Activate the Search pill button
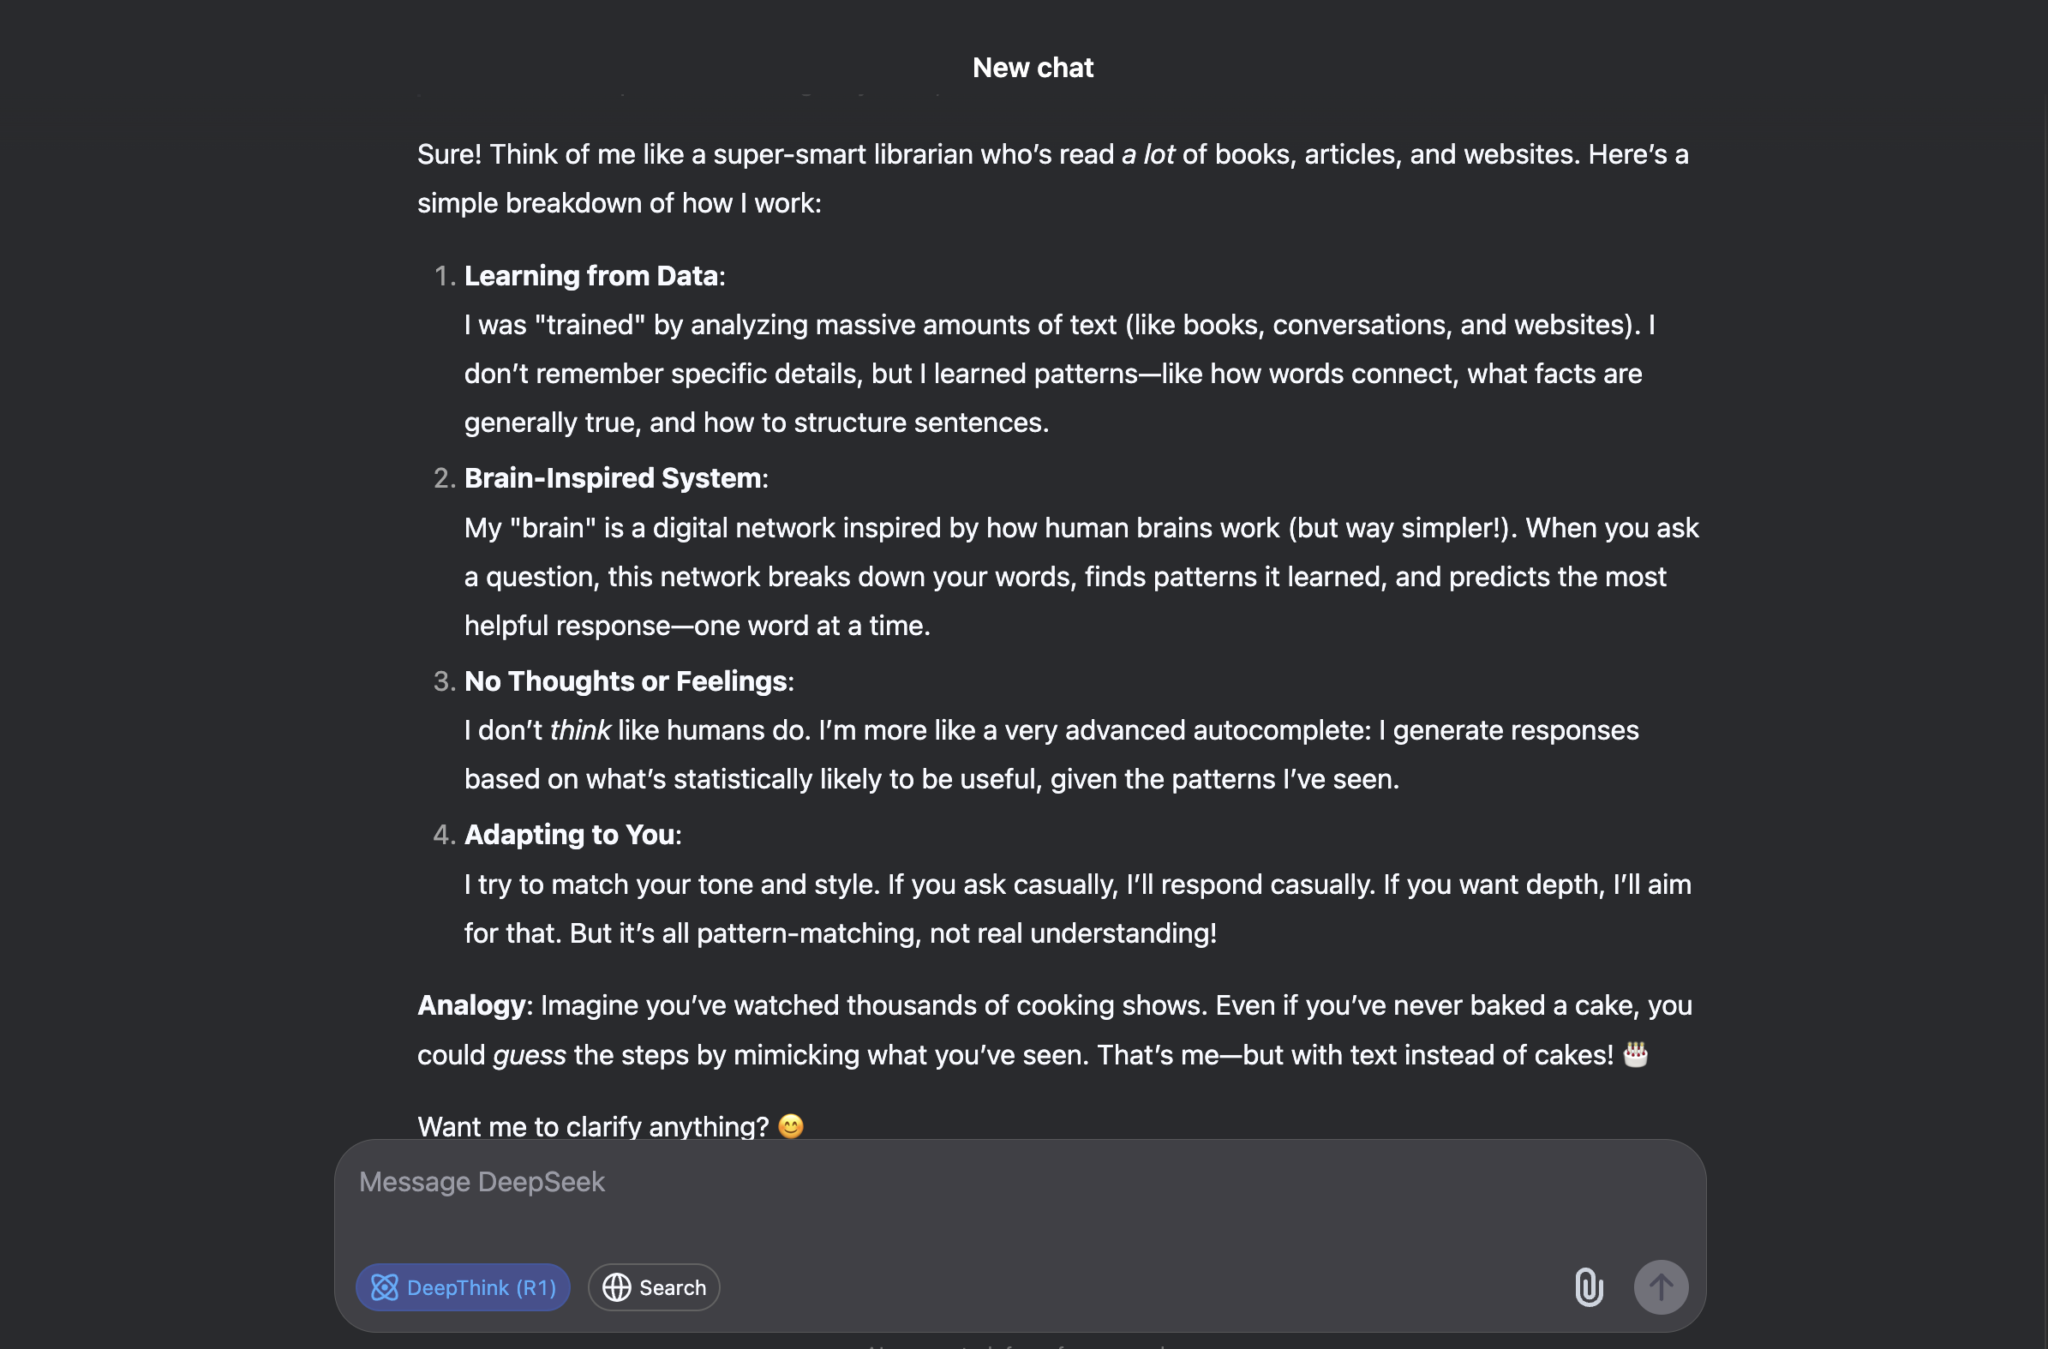Screen dimensions: 2048x1349 click(x=653, y=1287)
